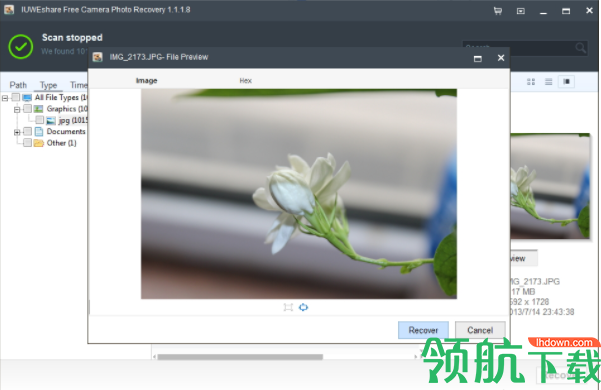Click the horizontal scrollbar thumb
The height and width of the screenshot is (390, 601).
coord(240,357)
